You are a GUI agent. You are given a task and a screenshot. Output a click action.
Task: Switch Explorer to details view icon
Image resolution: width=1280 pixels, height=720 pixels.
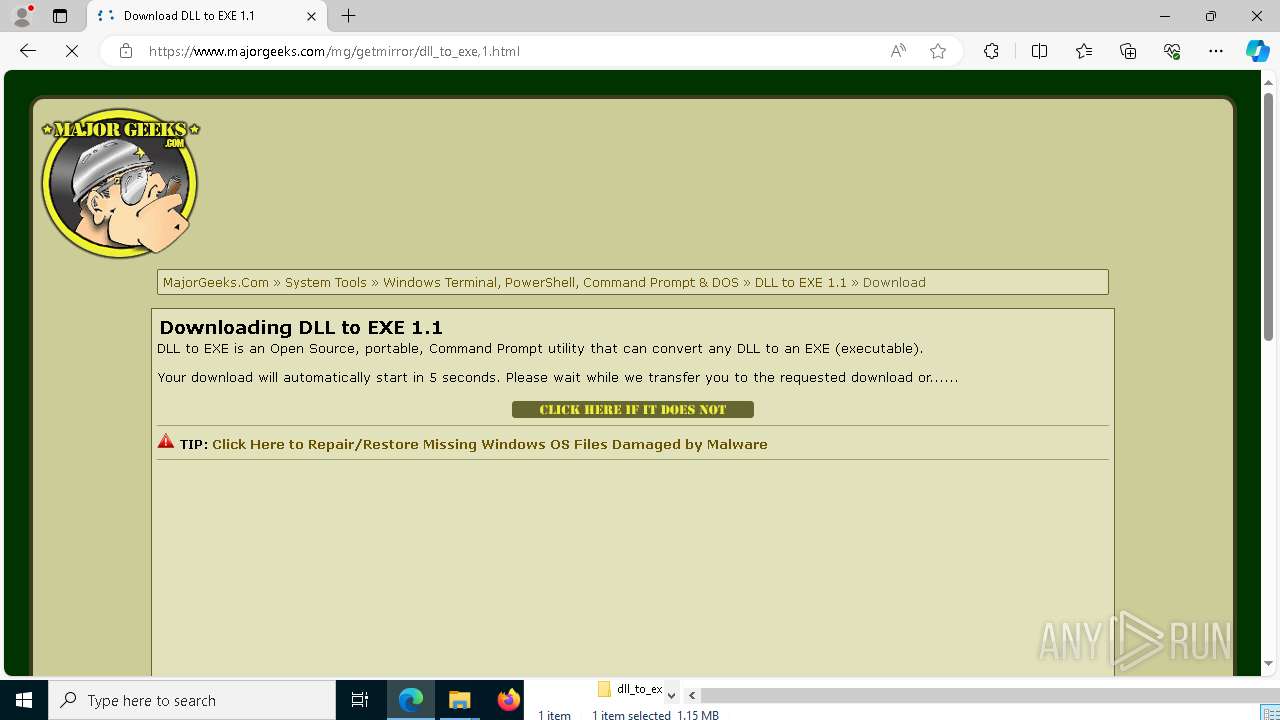[x=1270, y=714]
